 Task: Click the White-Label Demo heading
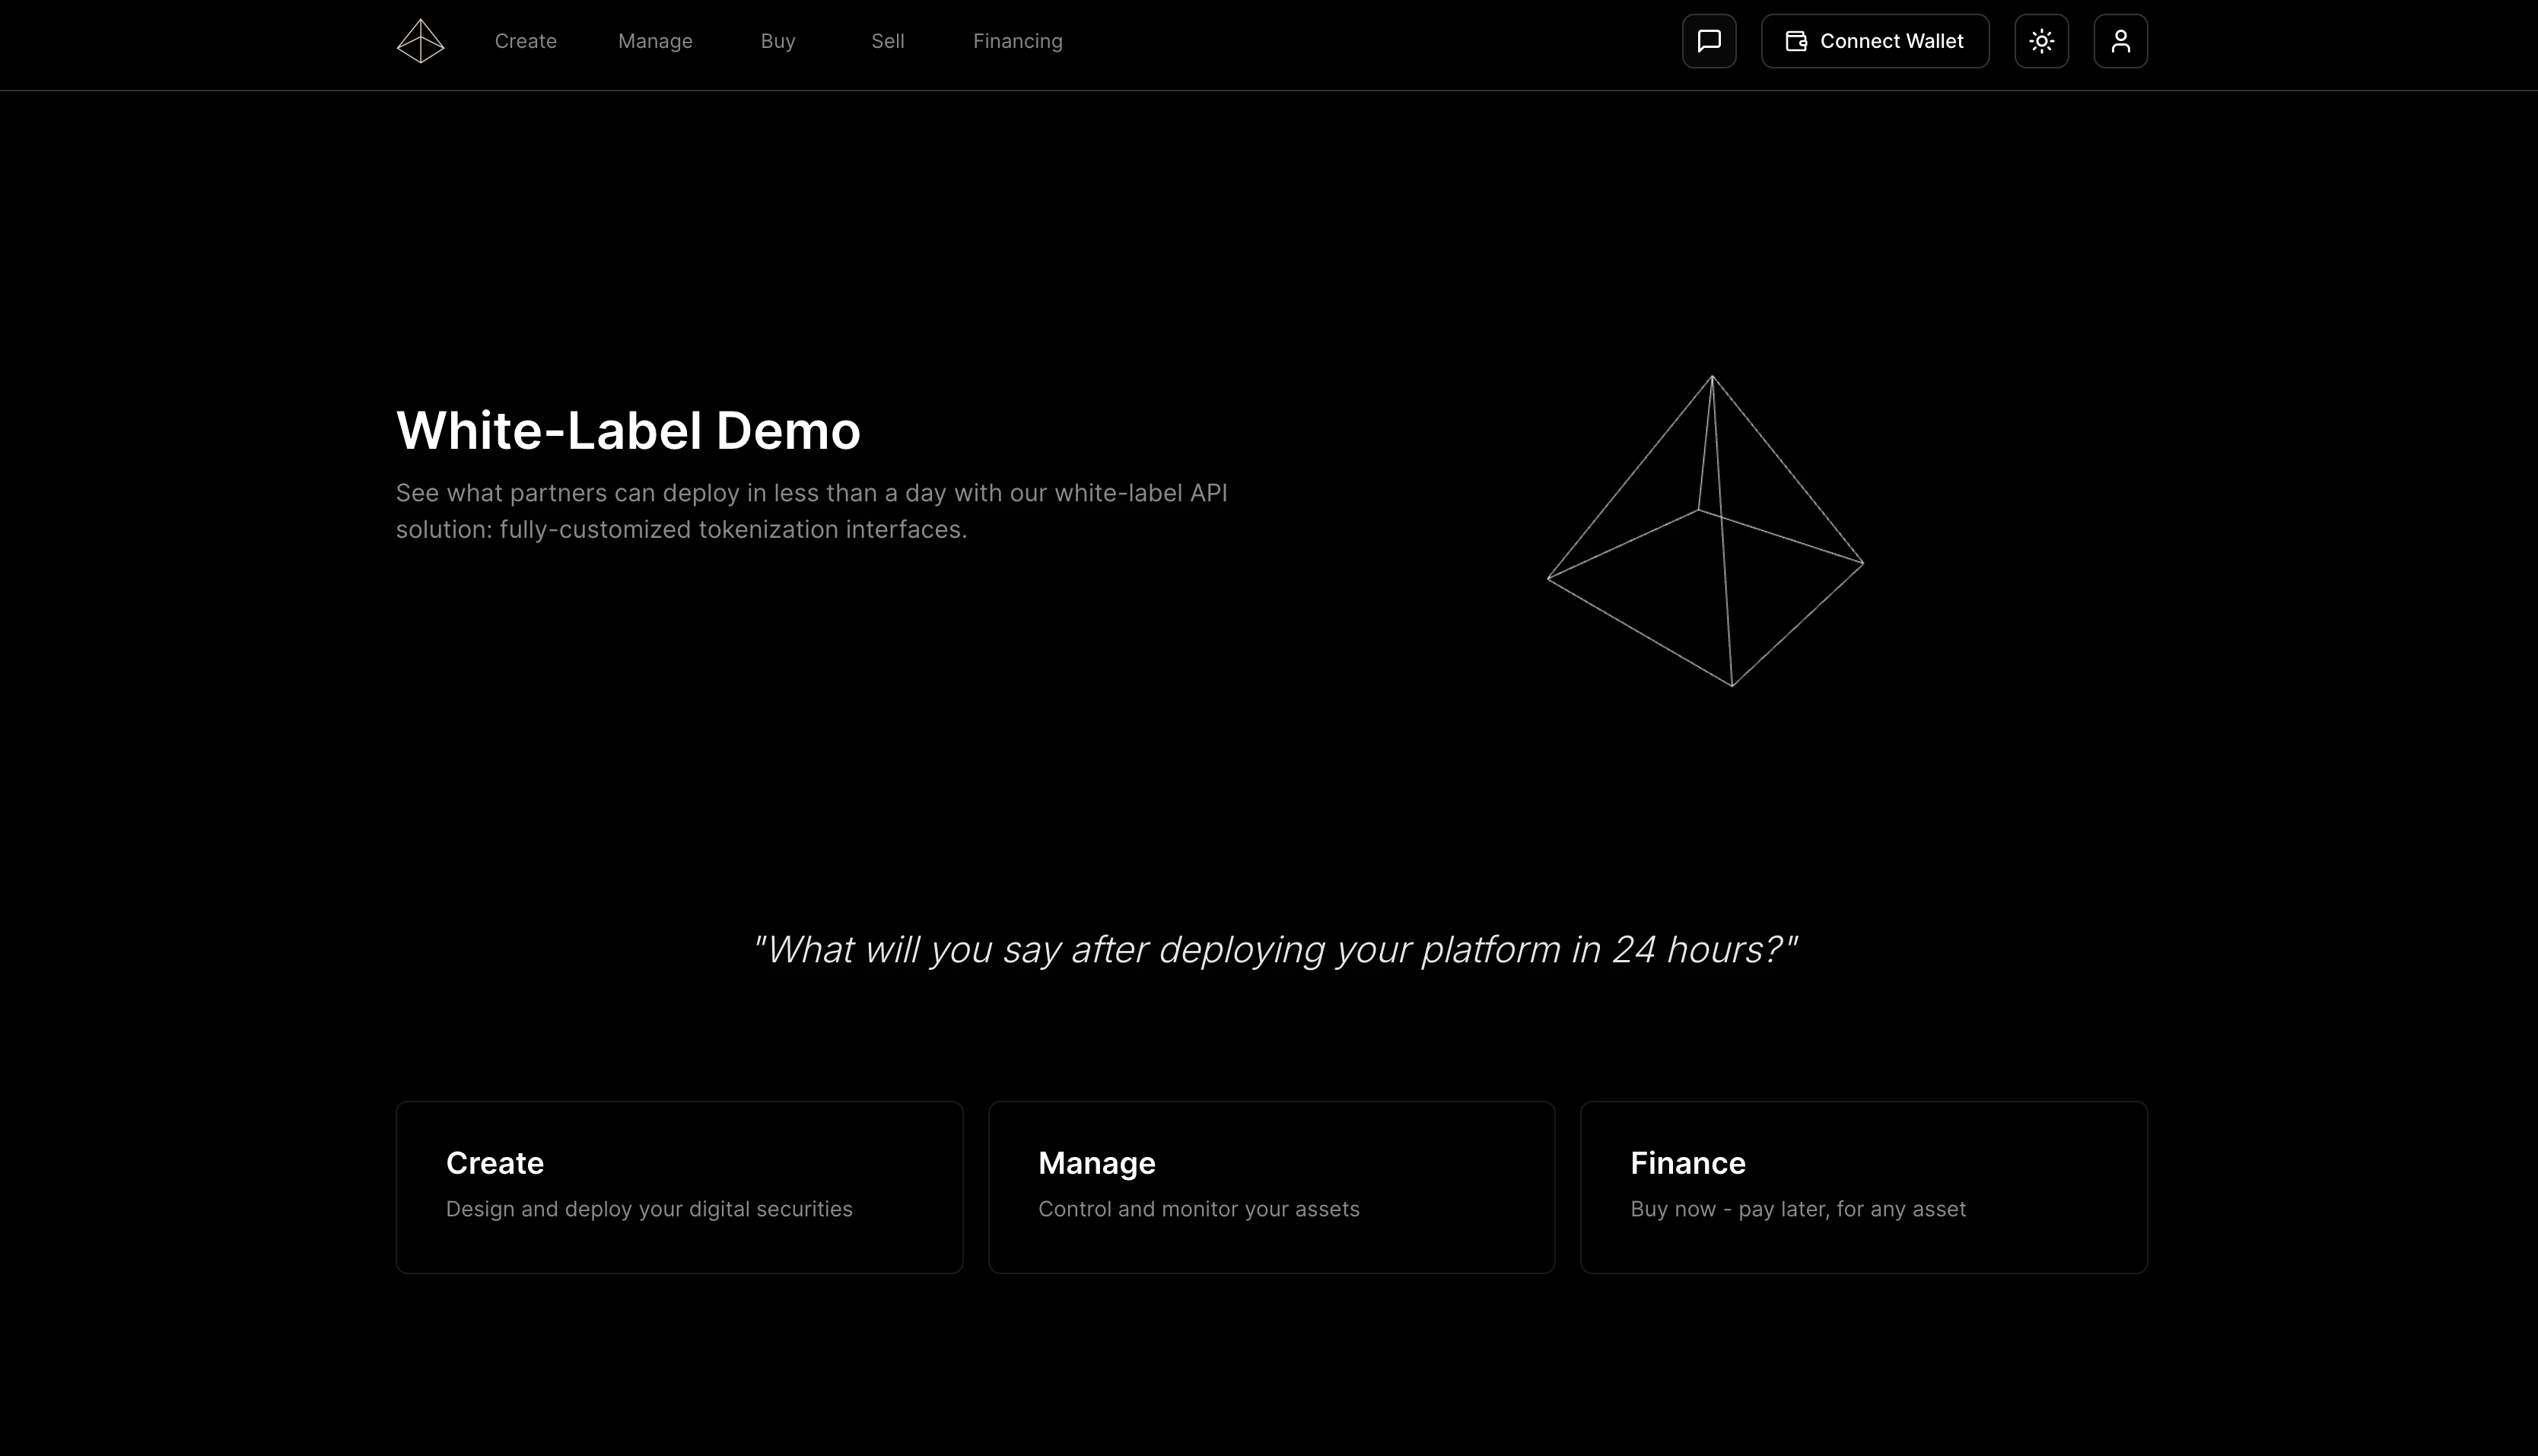(628, 430)
